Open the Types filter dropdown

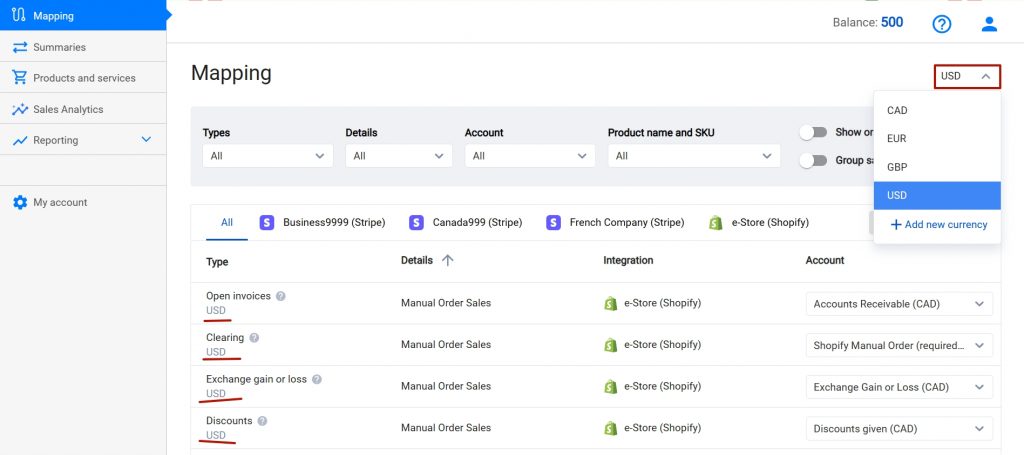[268, 156]
